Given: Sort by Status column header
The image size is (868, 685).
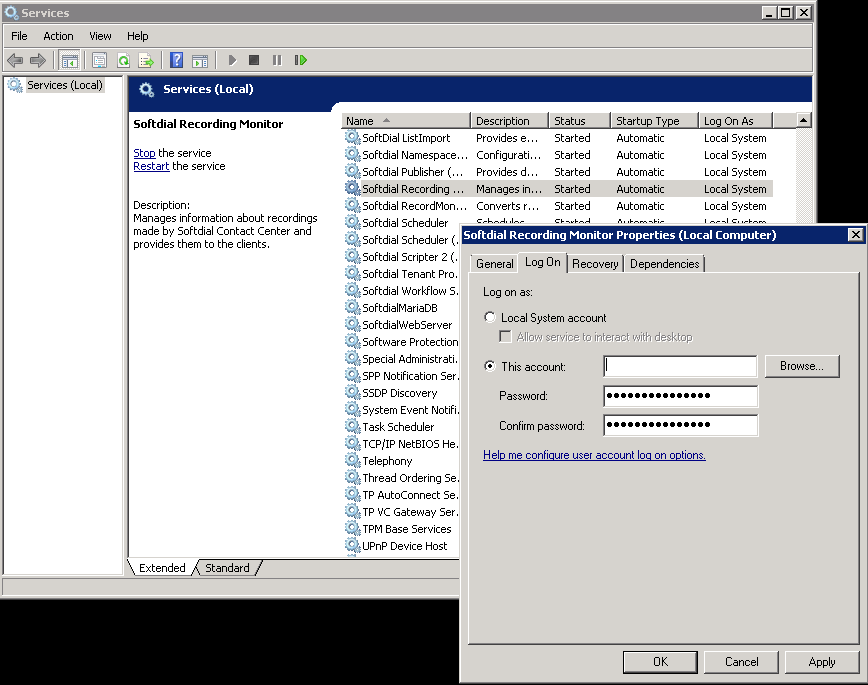Looking at the screenshot, I should [x=579, y=121].
